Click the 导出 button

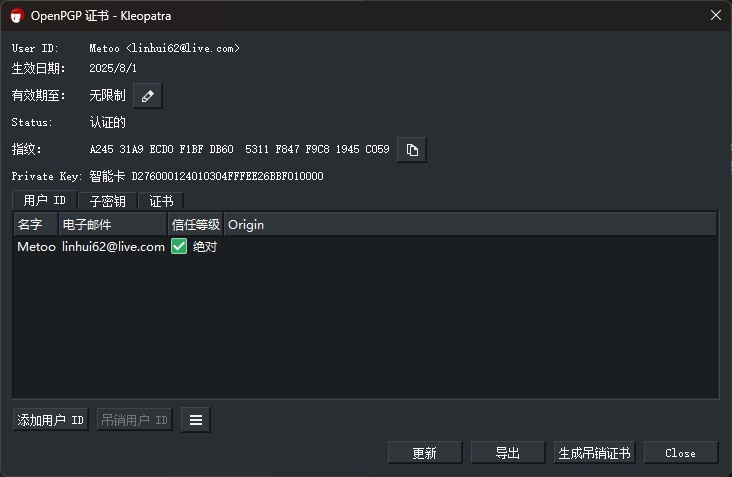point(508,453)
